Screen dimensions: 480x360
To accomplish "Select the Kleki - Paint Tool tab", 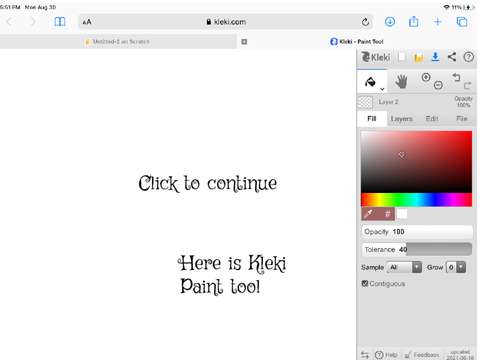I will click(357, 42).
